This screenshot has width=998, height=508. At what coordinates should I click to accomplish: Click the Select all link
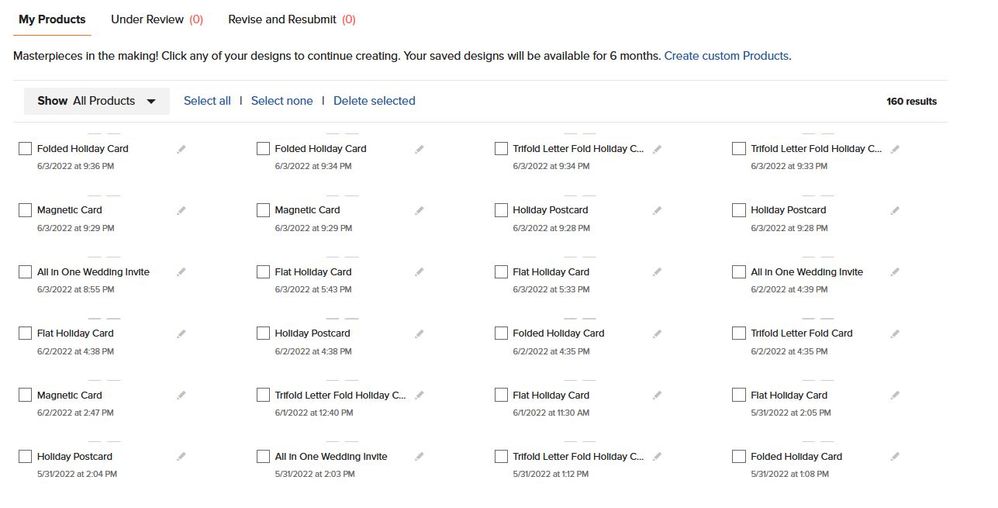coord(207,101)
